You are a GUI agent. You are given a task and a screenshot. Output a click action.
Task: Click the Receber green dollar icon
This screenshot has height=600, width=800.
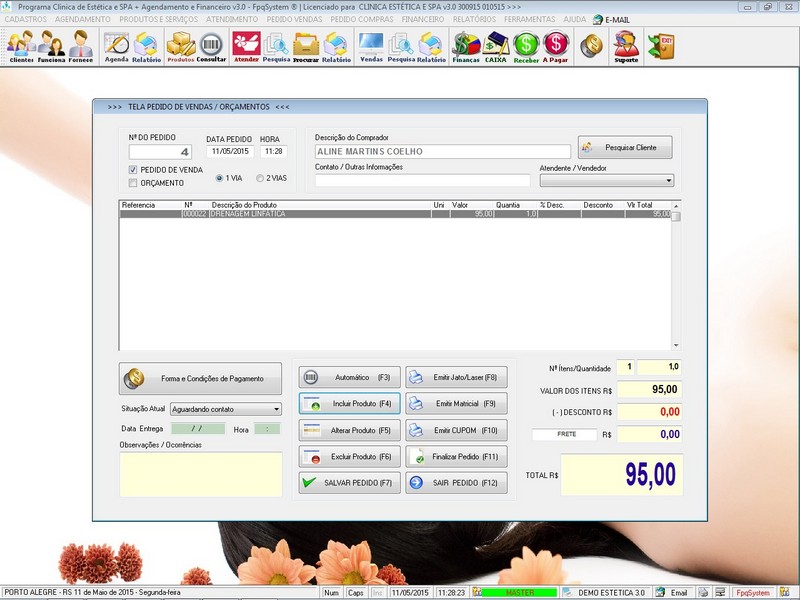click(x=526, y=46)
